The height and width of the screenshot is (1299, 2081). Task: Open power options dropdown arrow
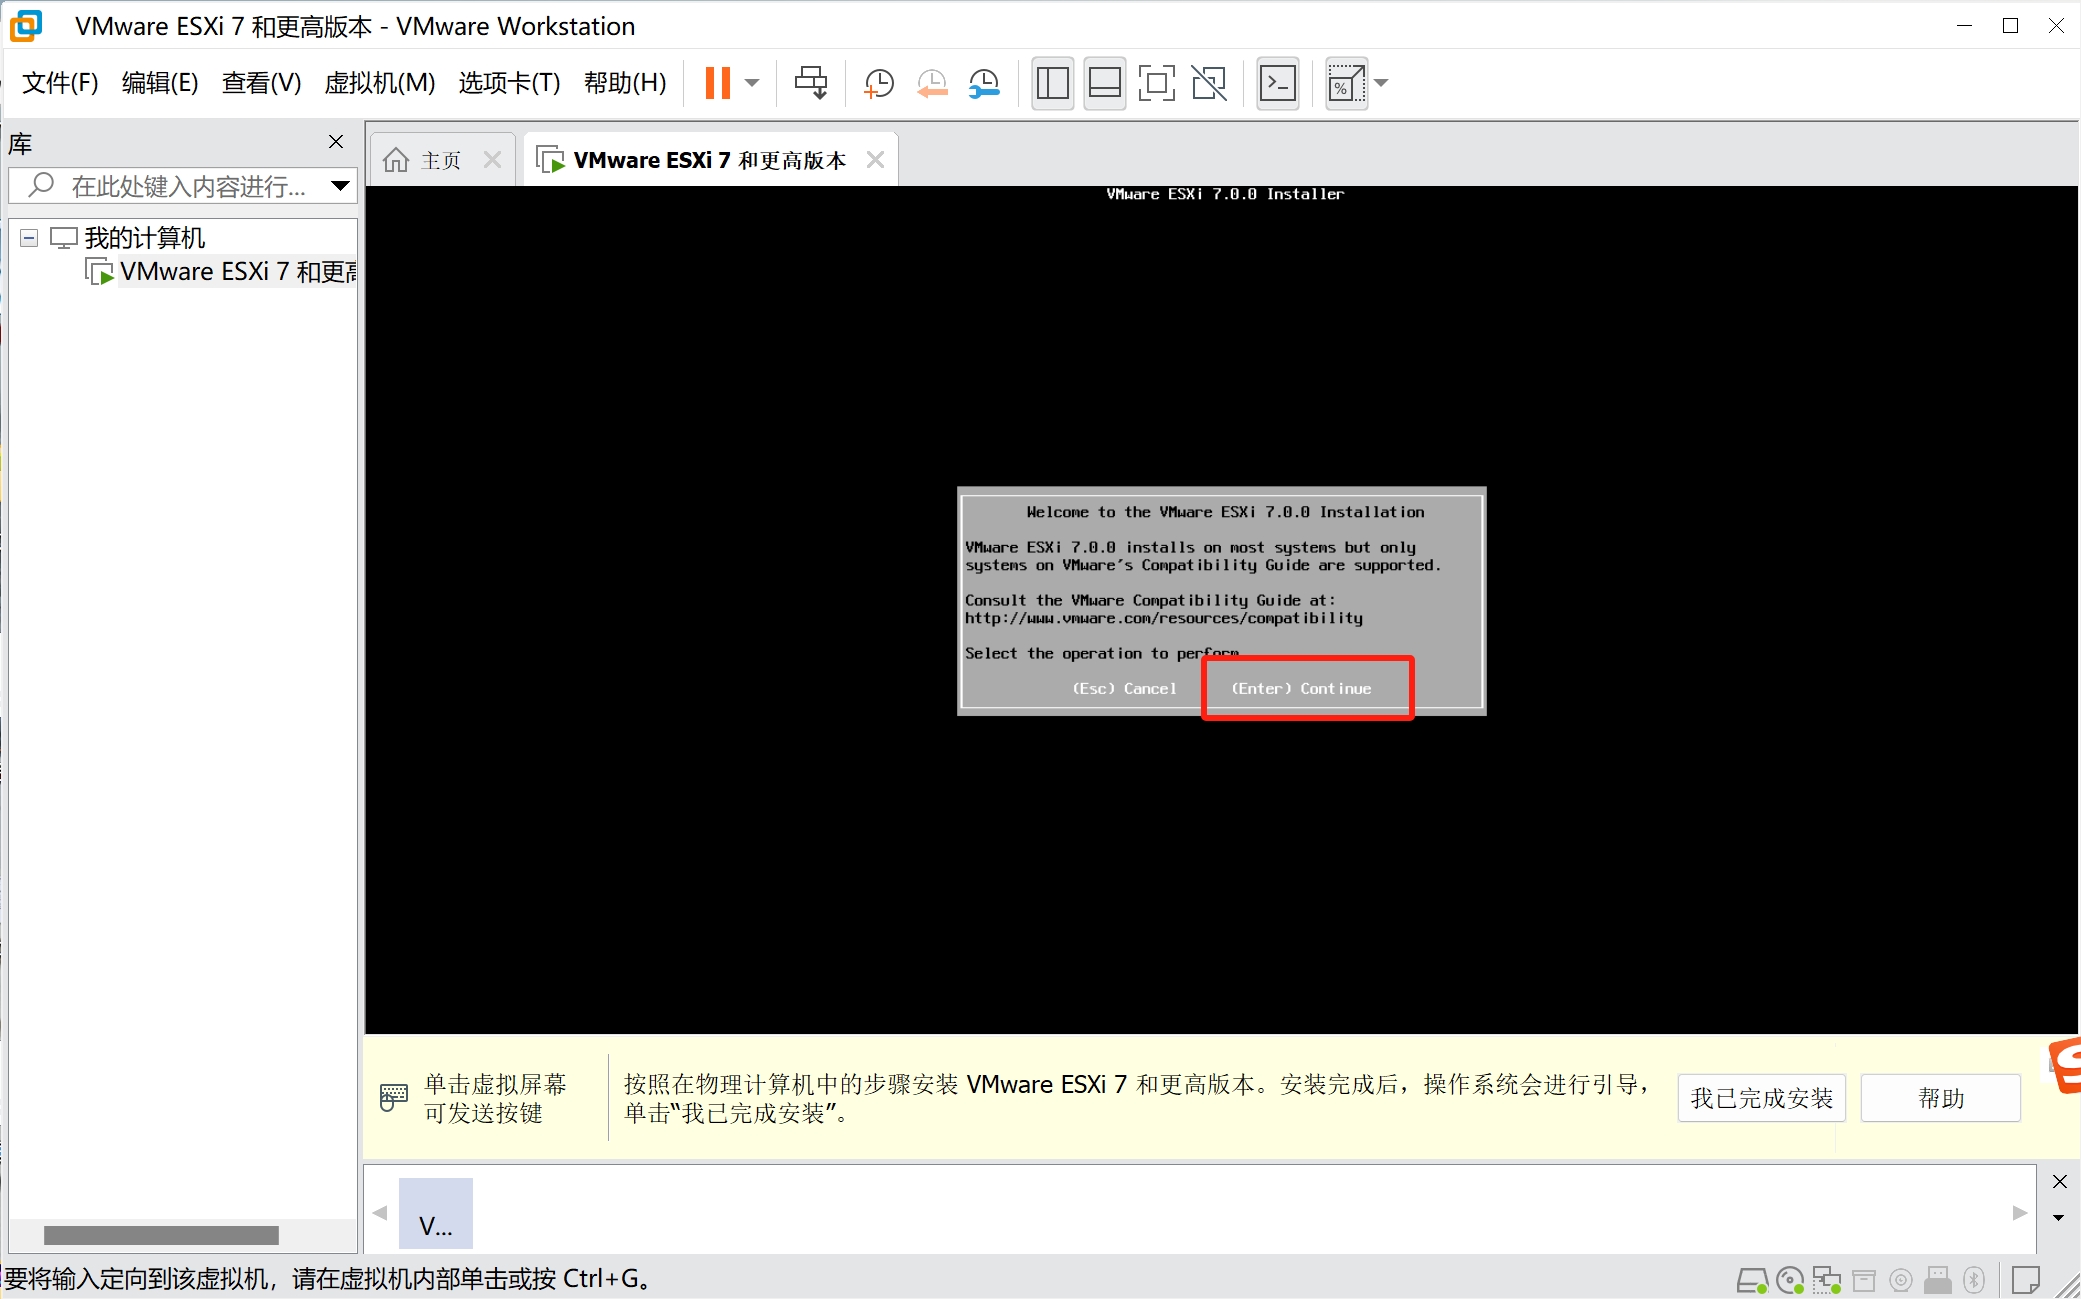click(753, 83)
